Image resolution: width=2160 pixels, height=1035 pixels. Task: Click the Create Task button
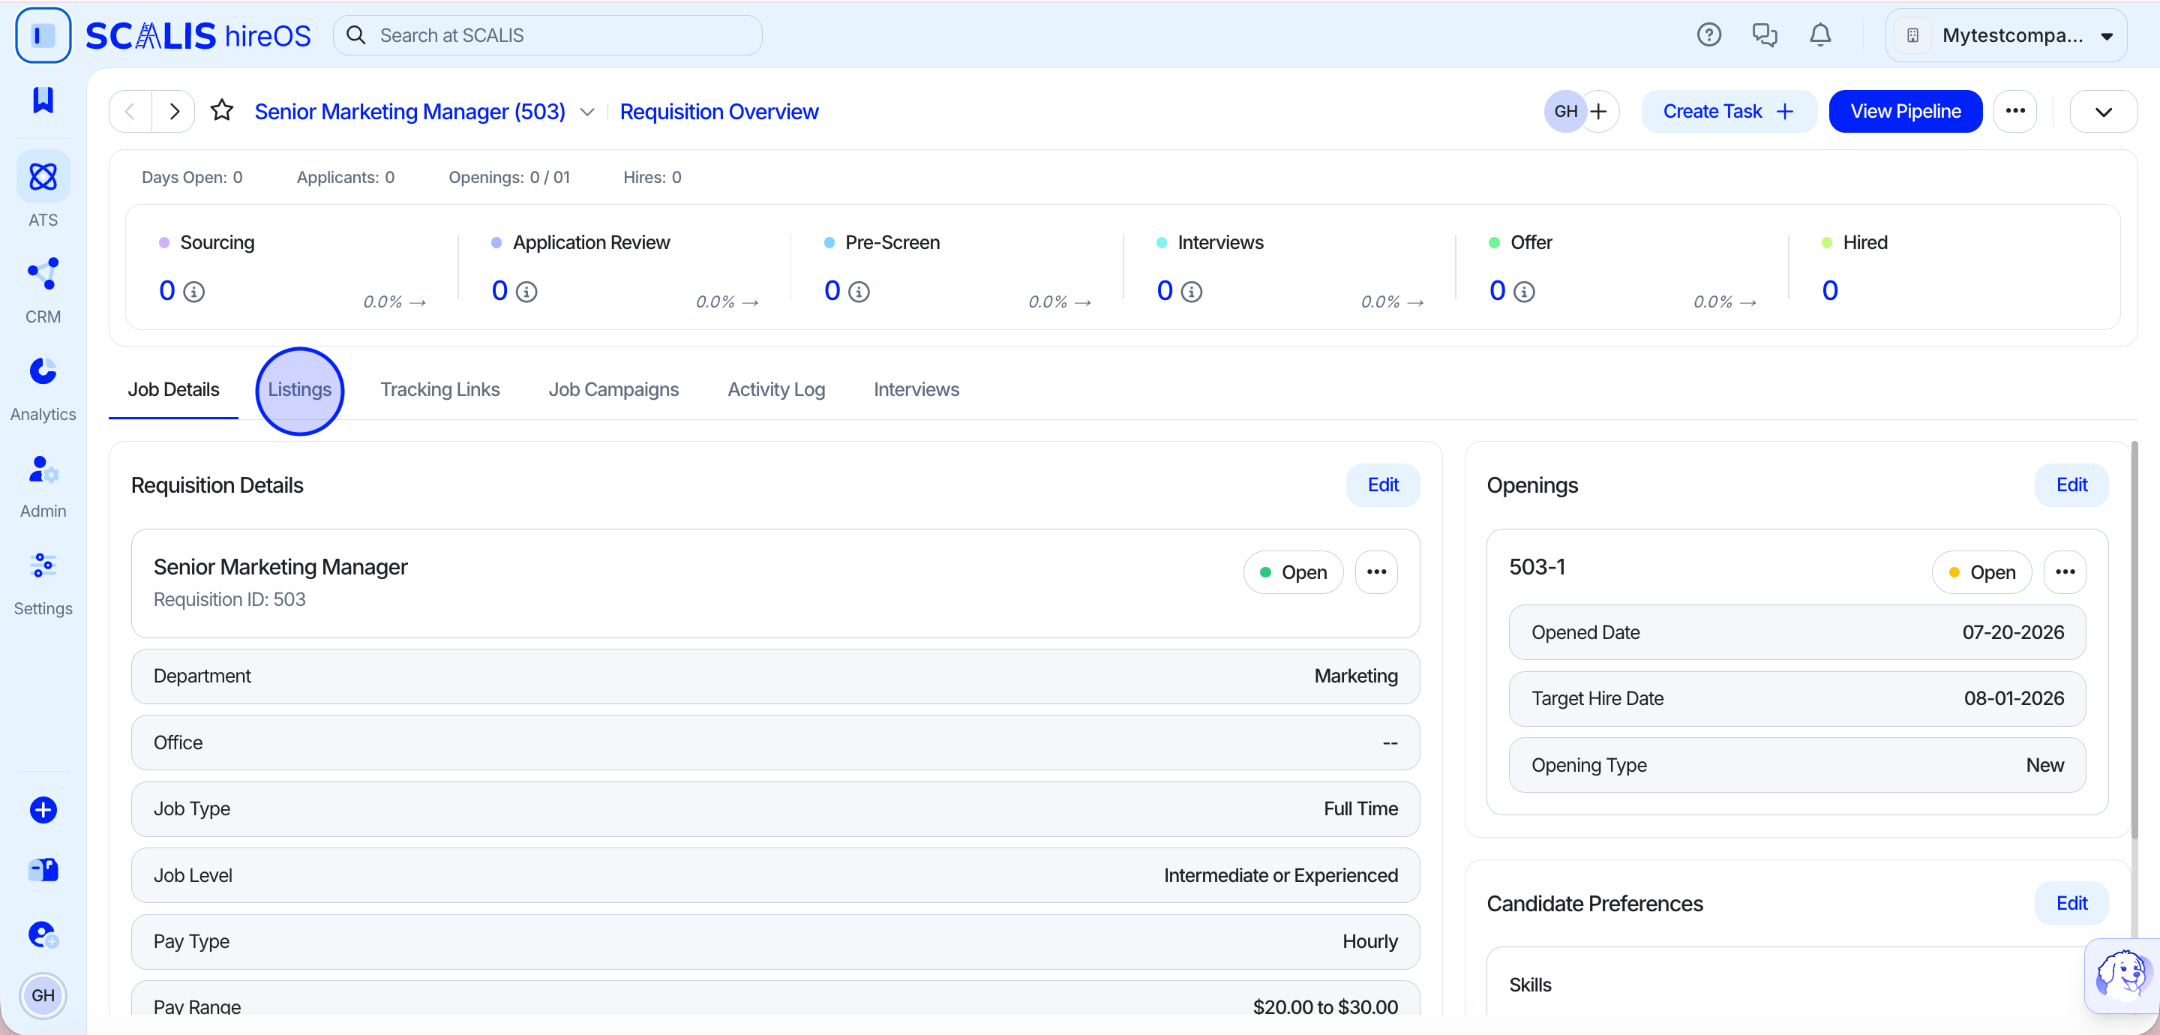[1729, 111]
